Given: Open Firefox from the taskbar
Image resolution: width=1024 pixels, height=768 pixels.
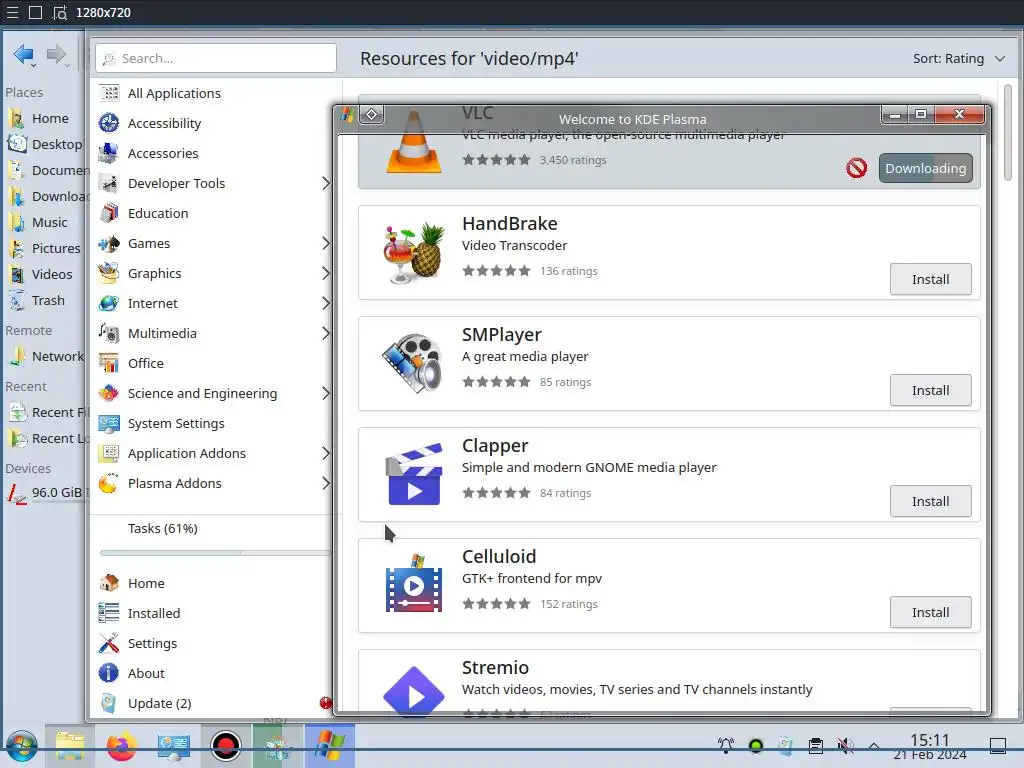Looking at the screenshot, I should [x=121, y=746].
